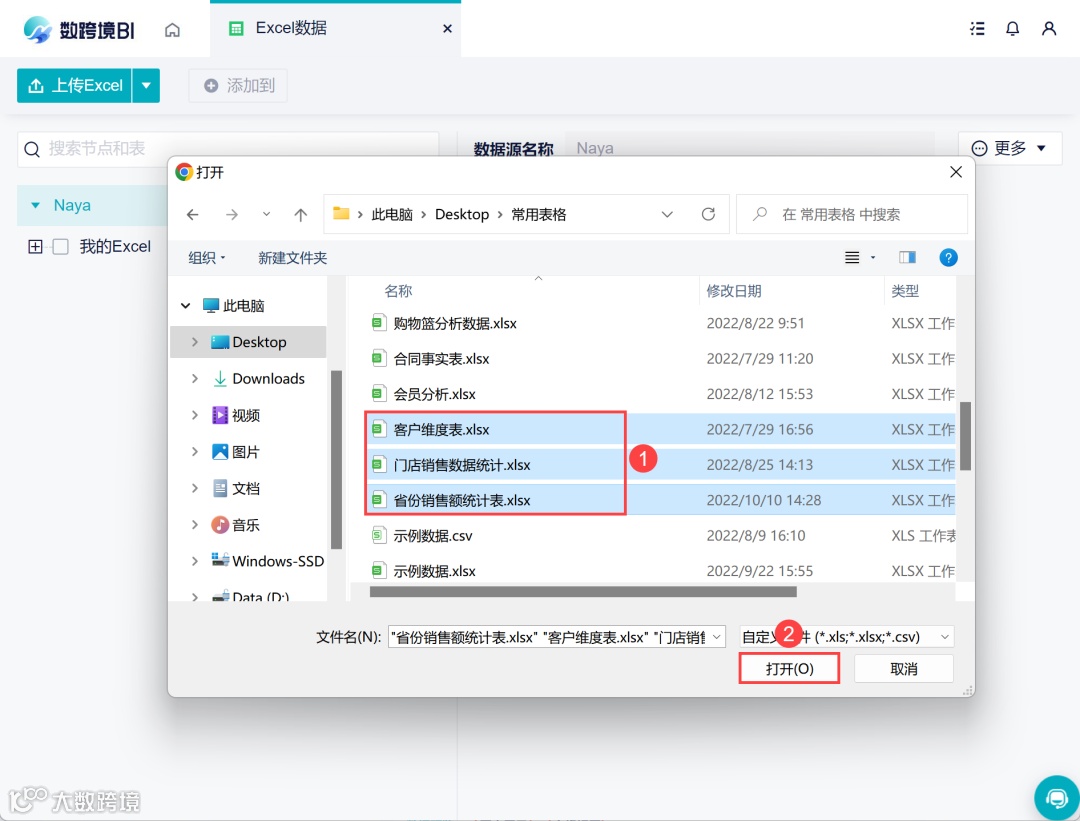
Task: Click the up-one-level arrow in the dialog
Action: pos(301,214)
